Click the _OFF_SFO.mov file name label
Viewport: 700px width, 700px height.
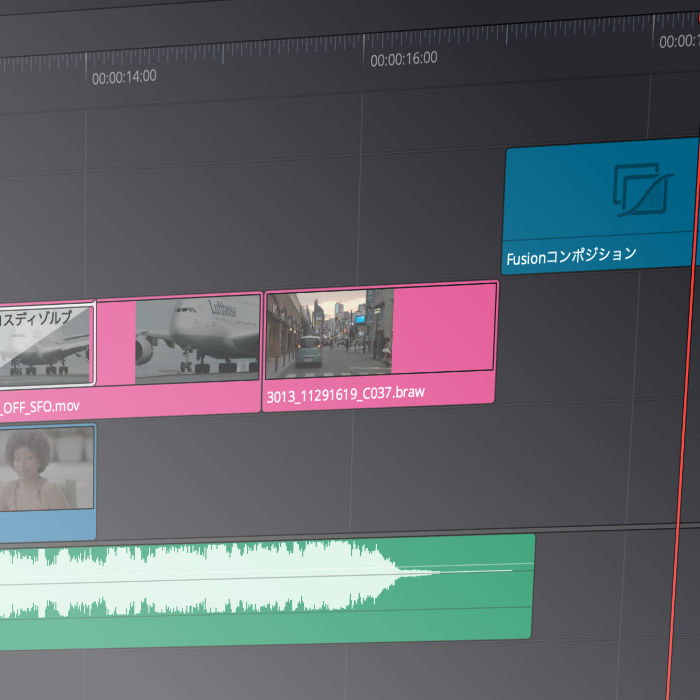pyautogui.click(x=40, y=408)
